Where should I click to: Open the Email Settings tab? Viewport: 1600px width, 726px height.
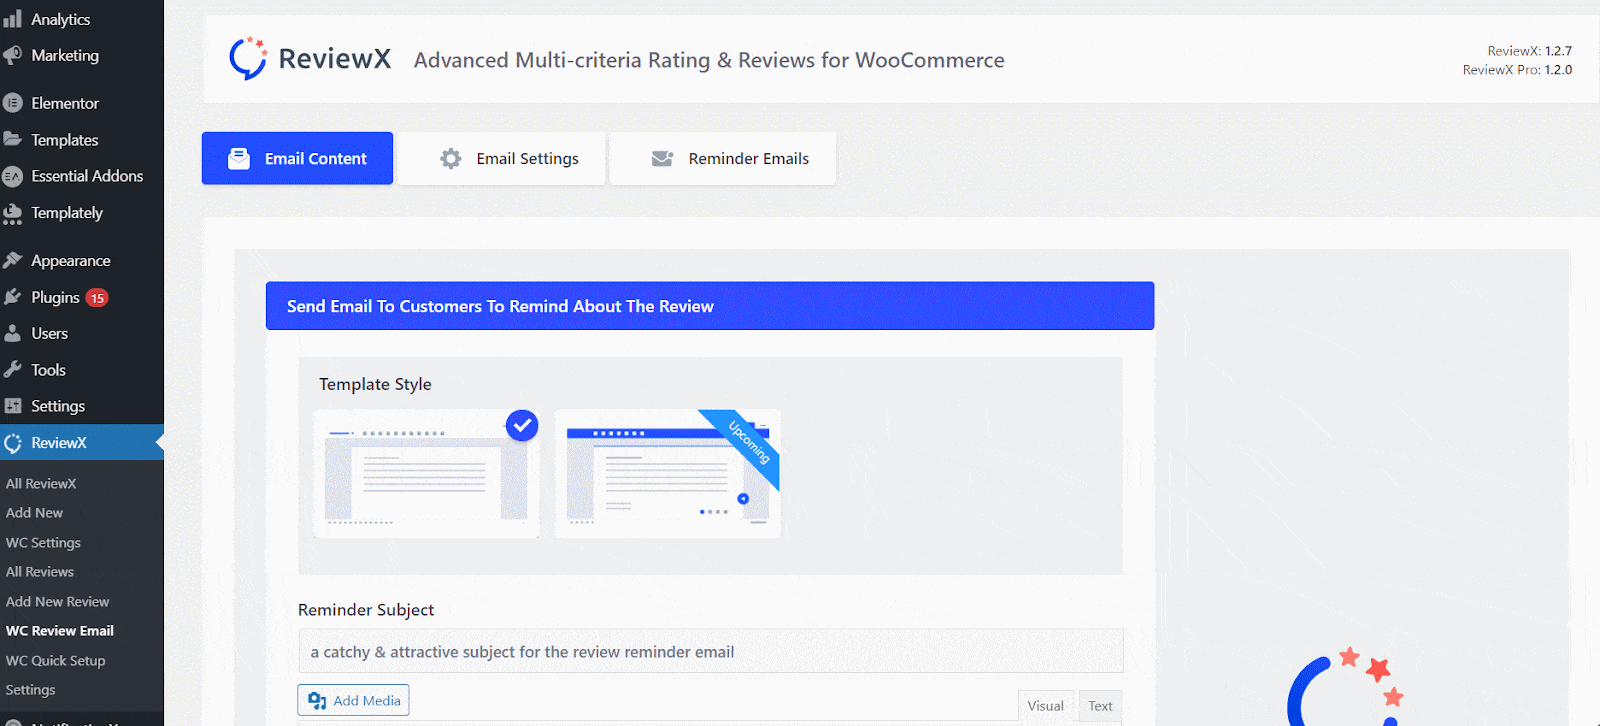point(502,158)
